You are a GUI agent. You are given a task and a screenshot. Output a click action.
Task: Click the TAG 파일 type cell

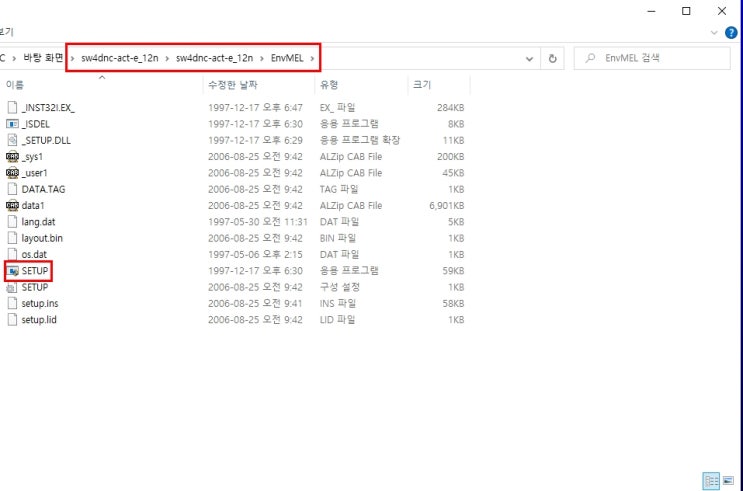(x=339, y=189)
